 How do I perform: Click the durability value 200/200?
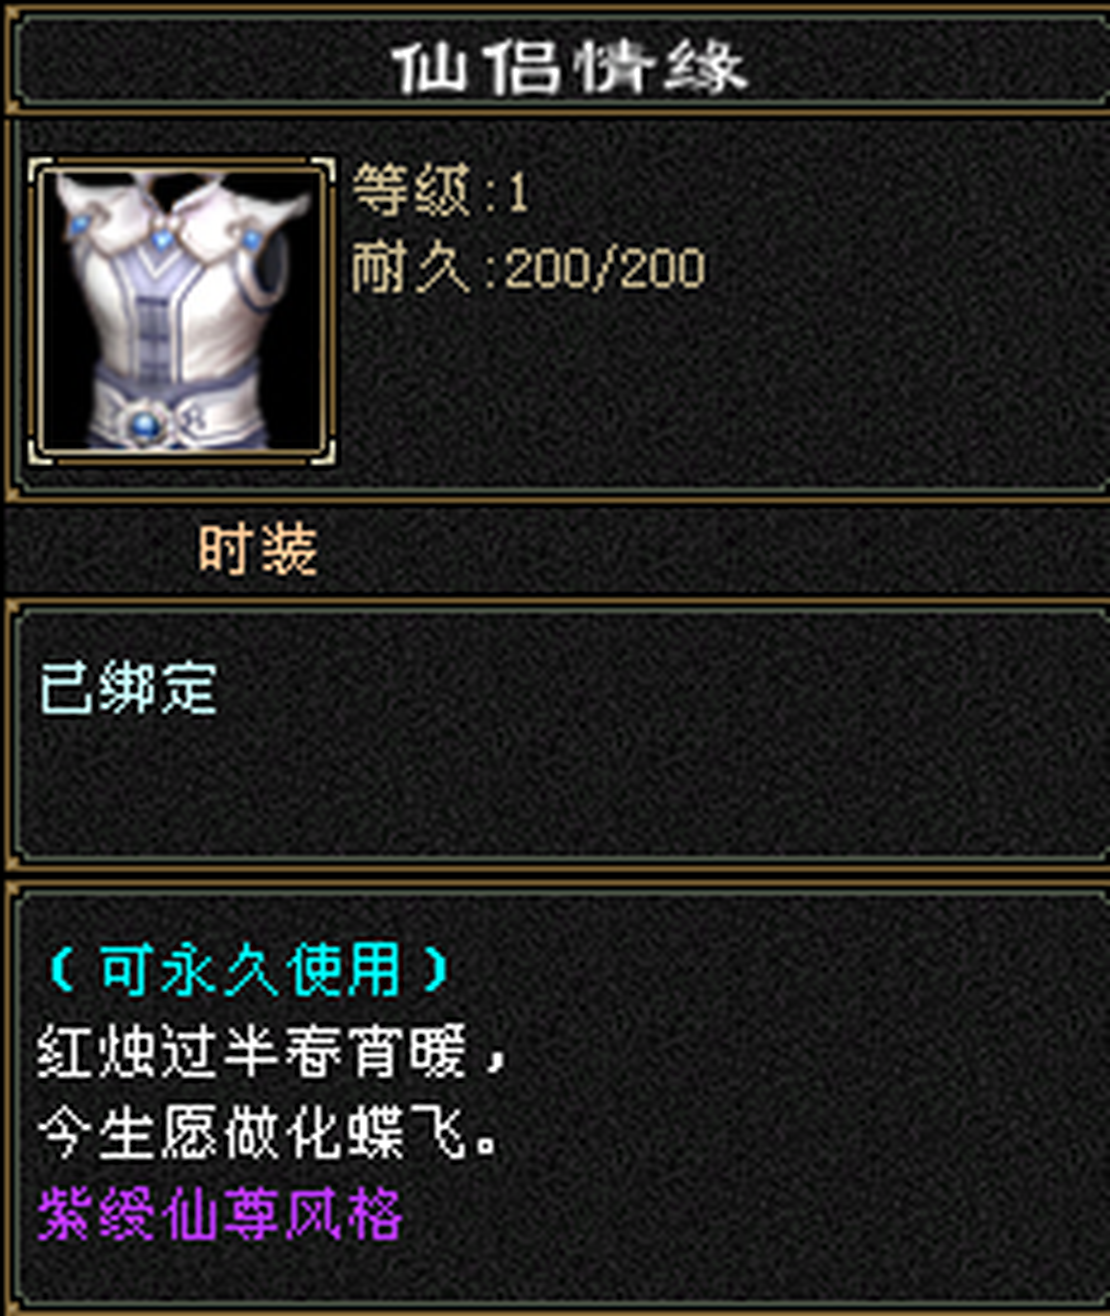pos(606,268)
